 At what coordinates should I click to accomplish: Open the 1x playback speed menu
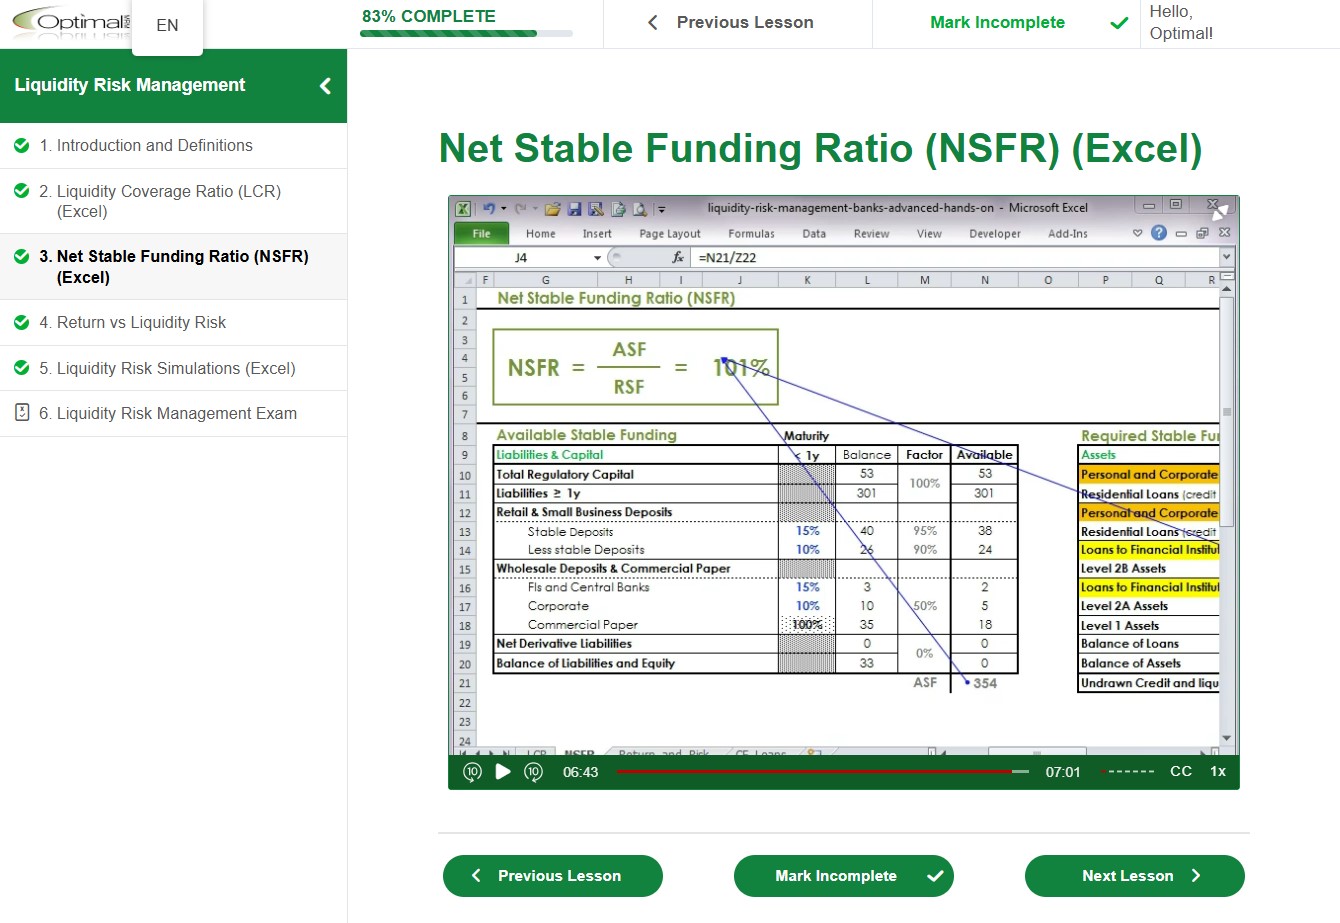(1218, 772)
